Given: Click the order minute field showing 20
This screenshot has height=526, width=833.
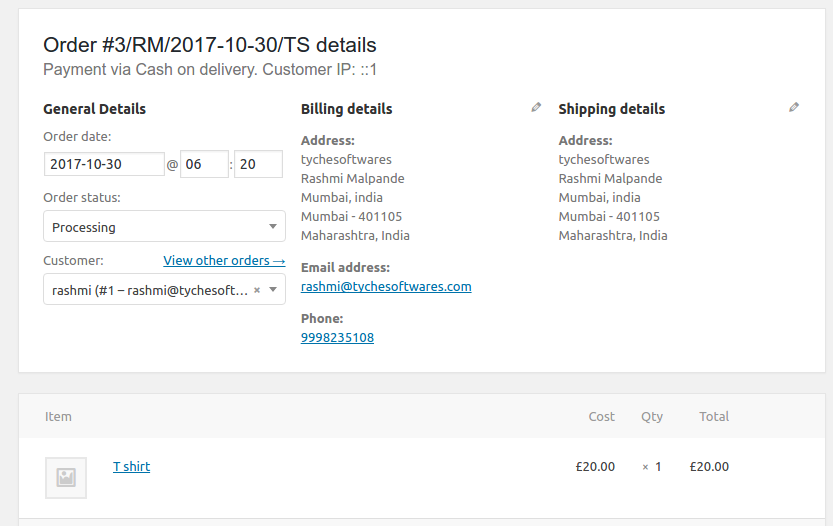Looking at the screenshot, I should coord(258,164).
